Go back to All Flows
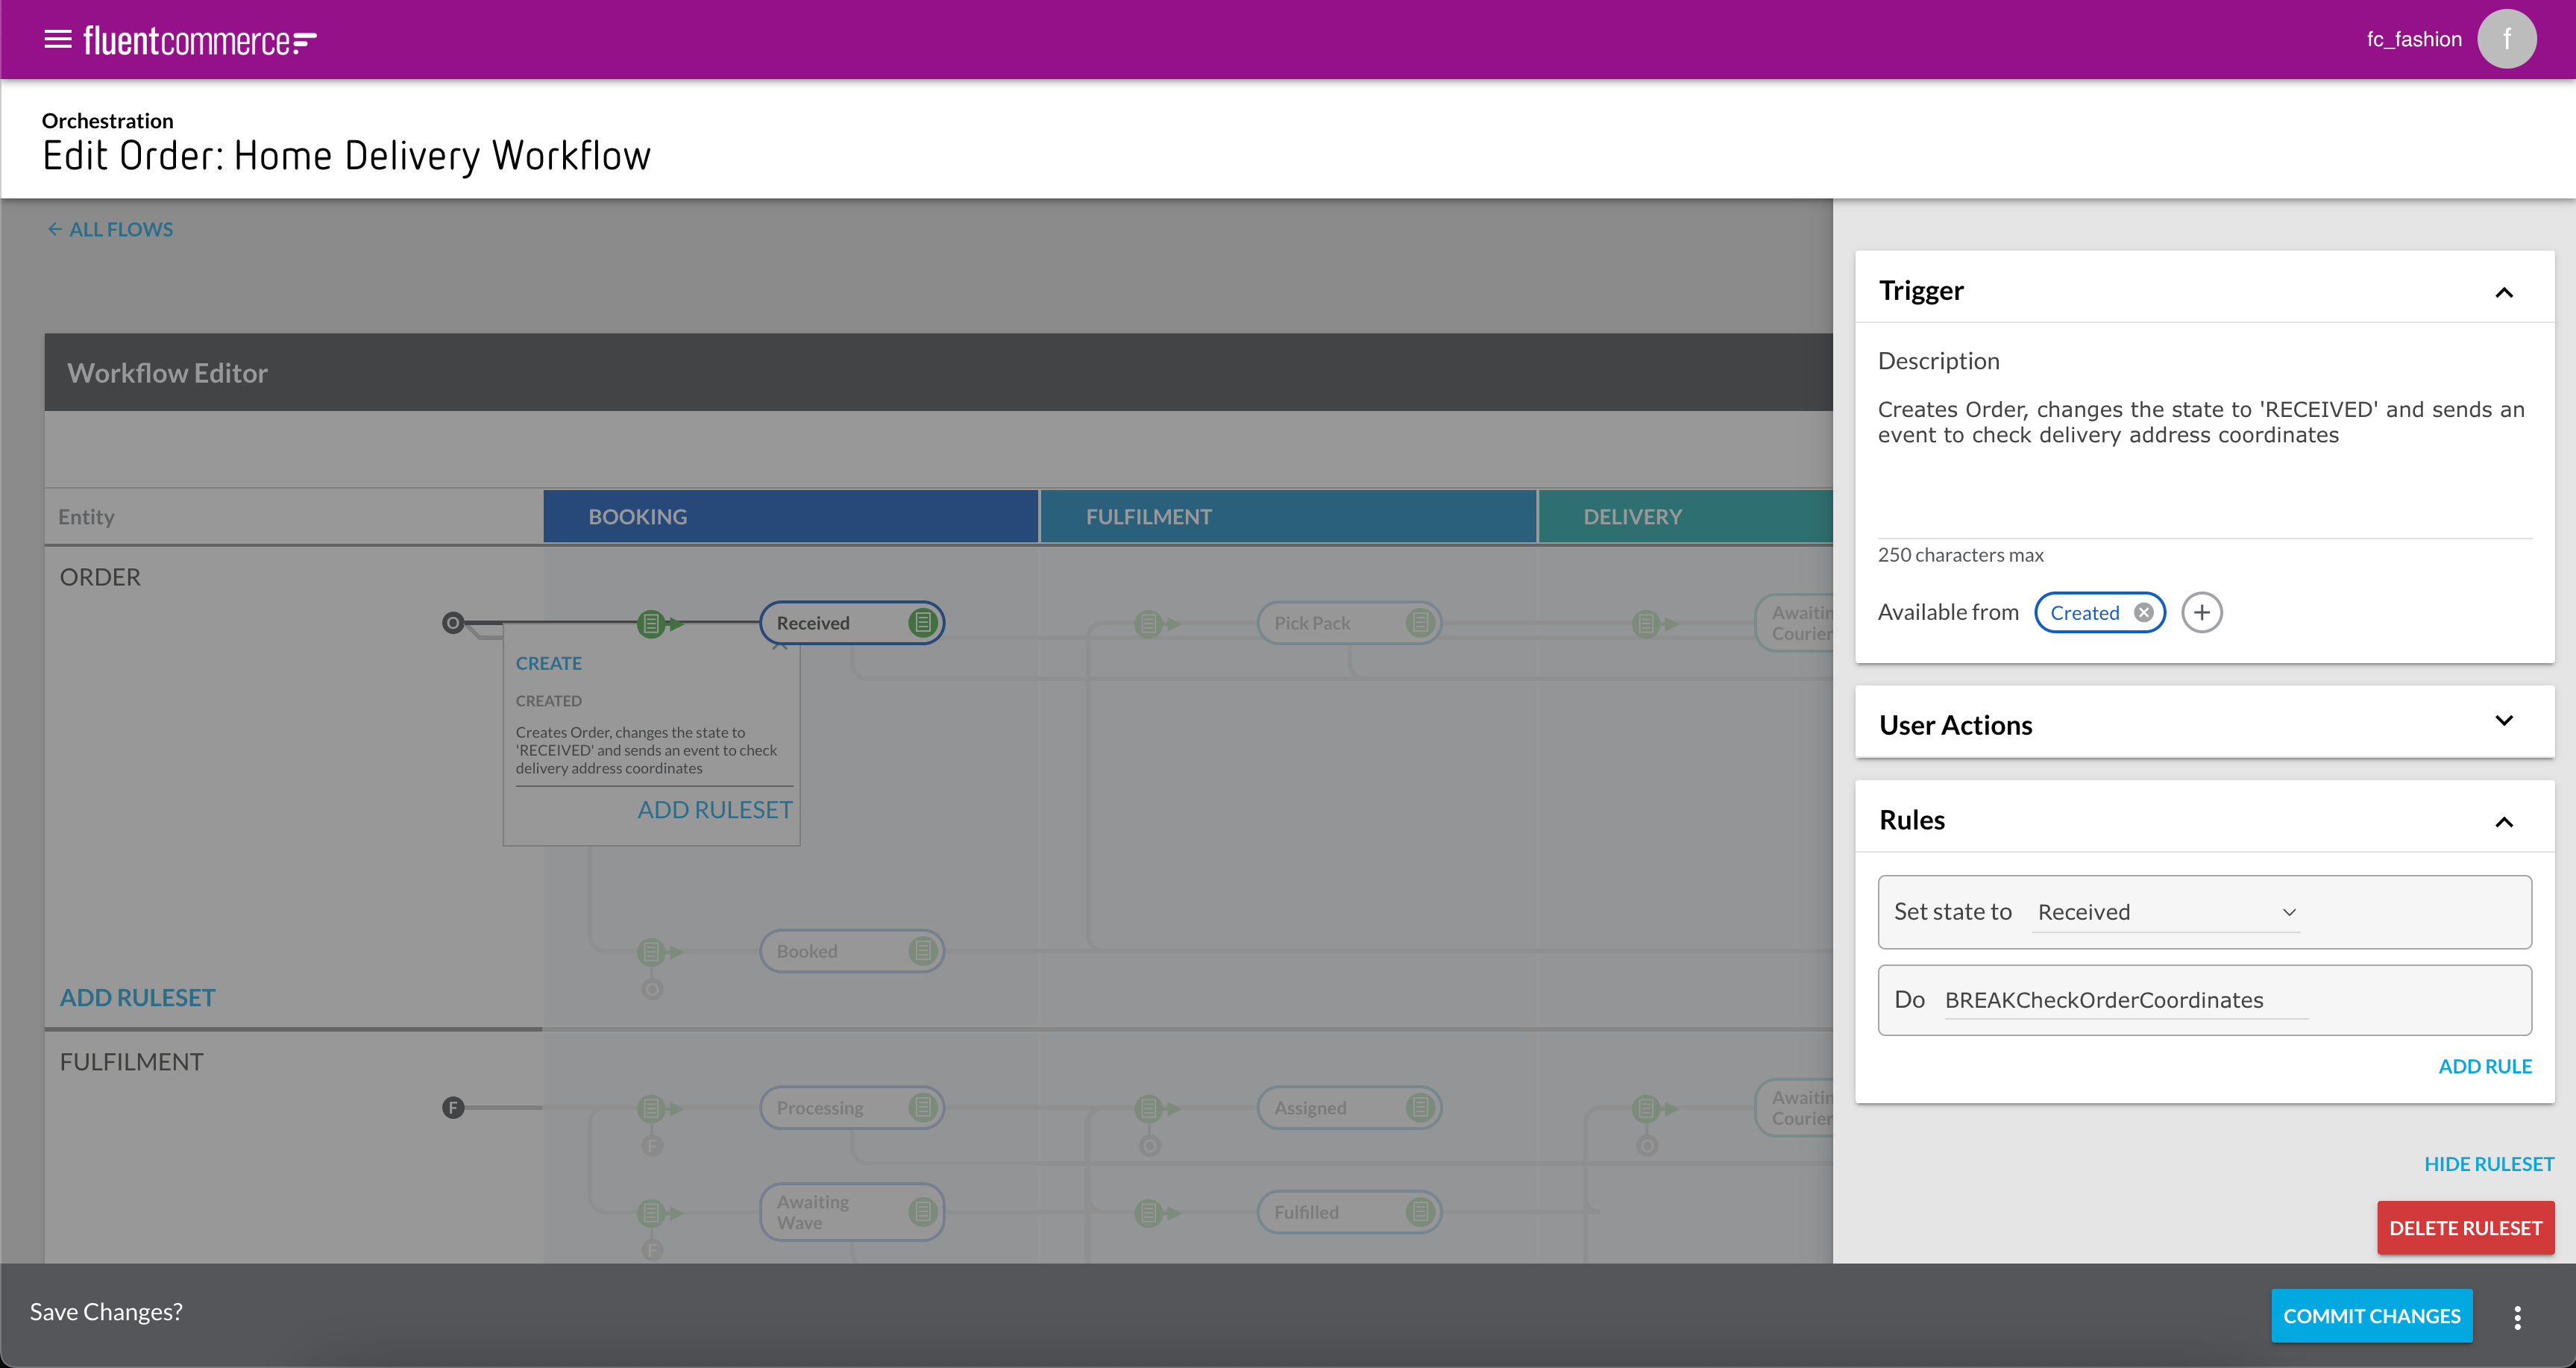Image resolution: width=2576 pixels, height=1368 pixels. click(111, 229)
